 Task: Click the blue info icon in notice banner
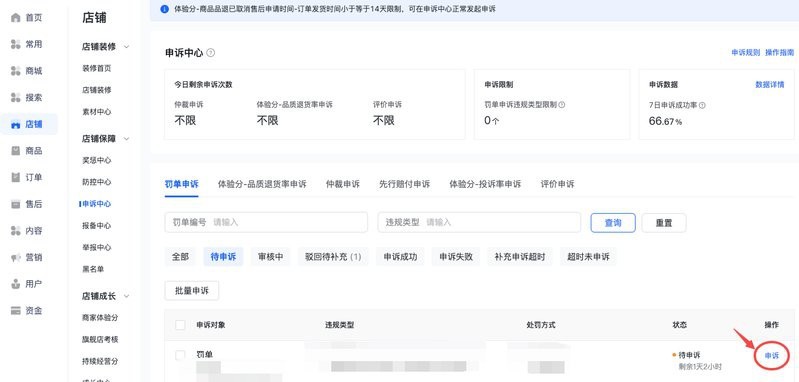pos(164,9)
